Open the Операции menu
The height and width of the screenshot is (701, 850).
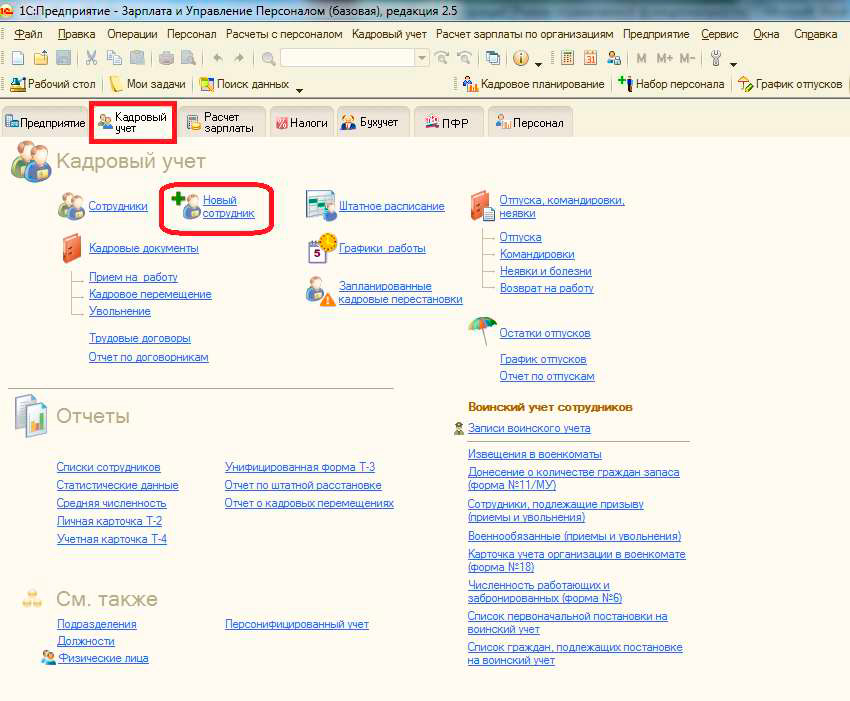point(132,34)
